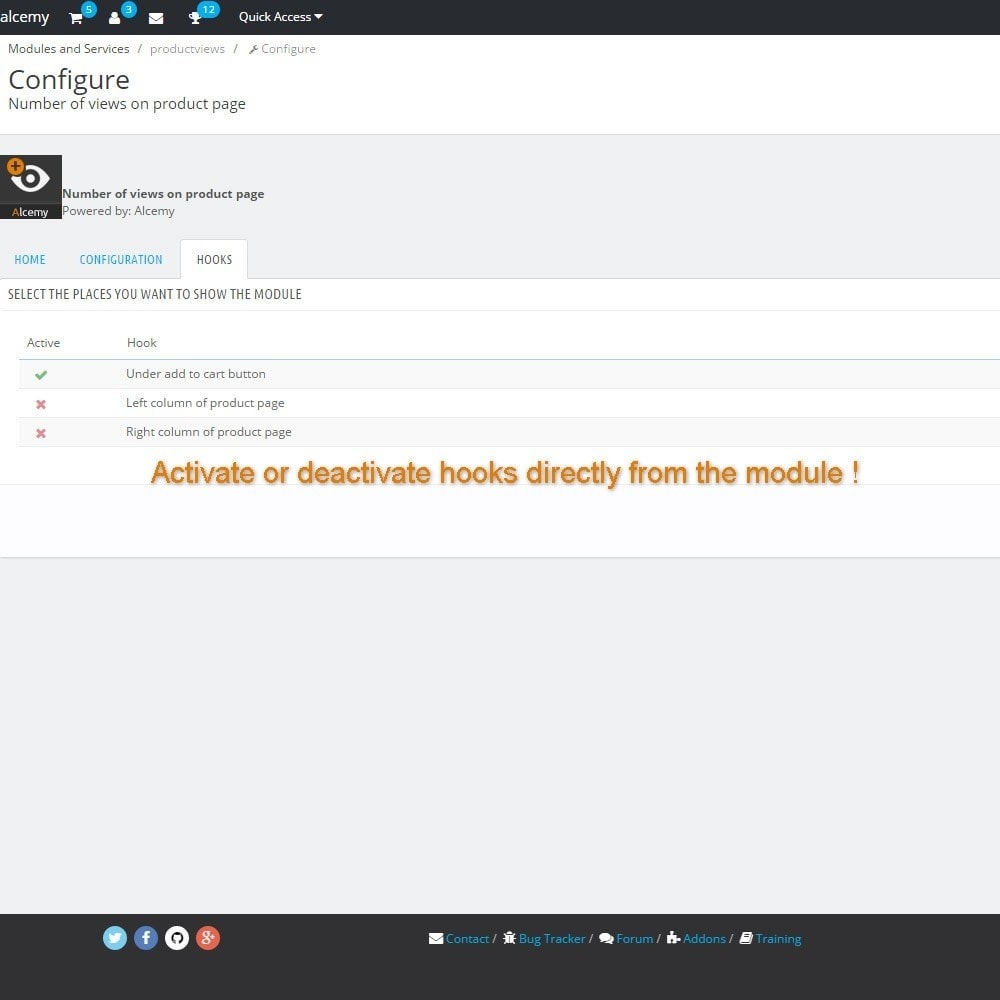
Task: Select the HOOKS tab
Action: tap(214, 260)
